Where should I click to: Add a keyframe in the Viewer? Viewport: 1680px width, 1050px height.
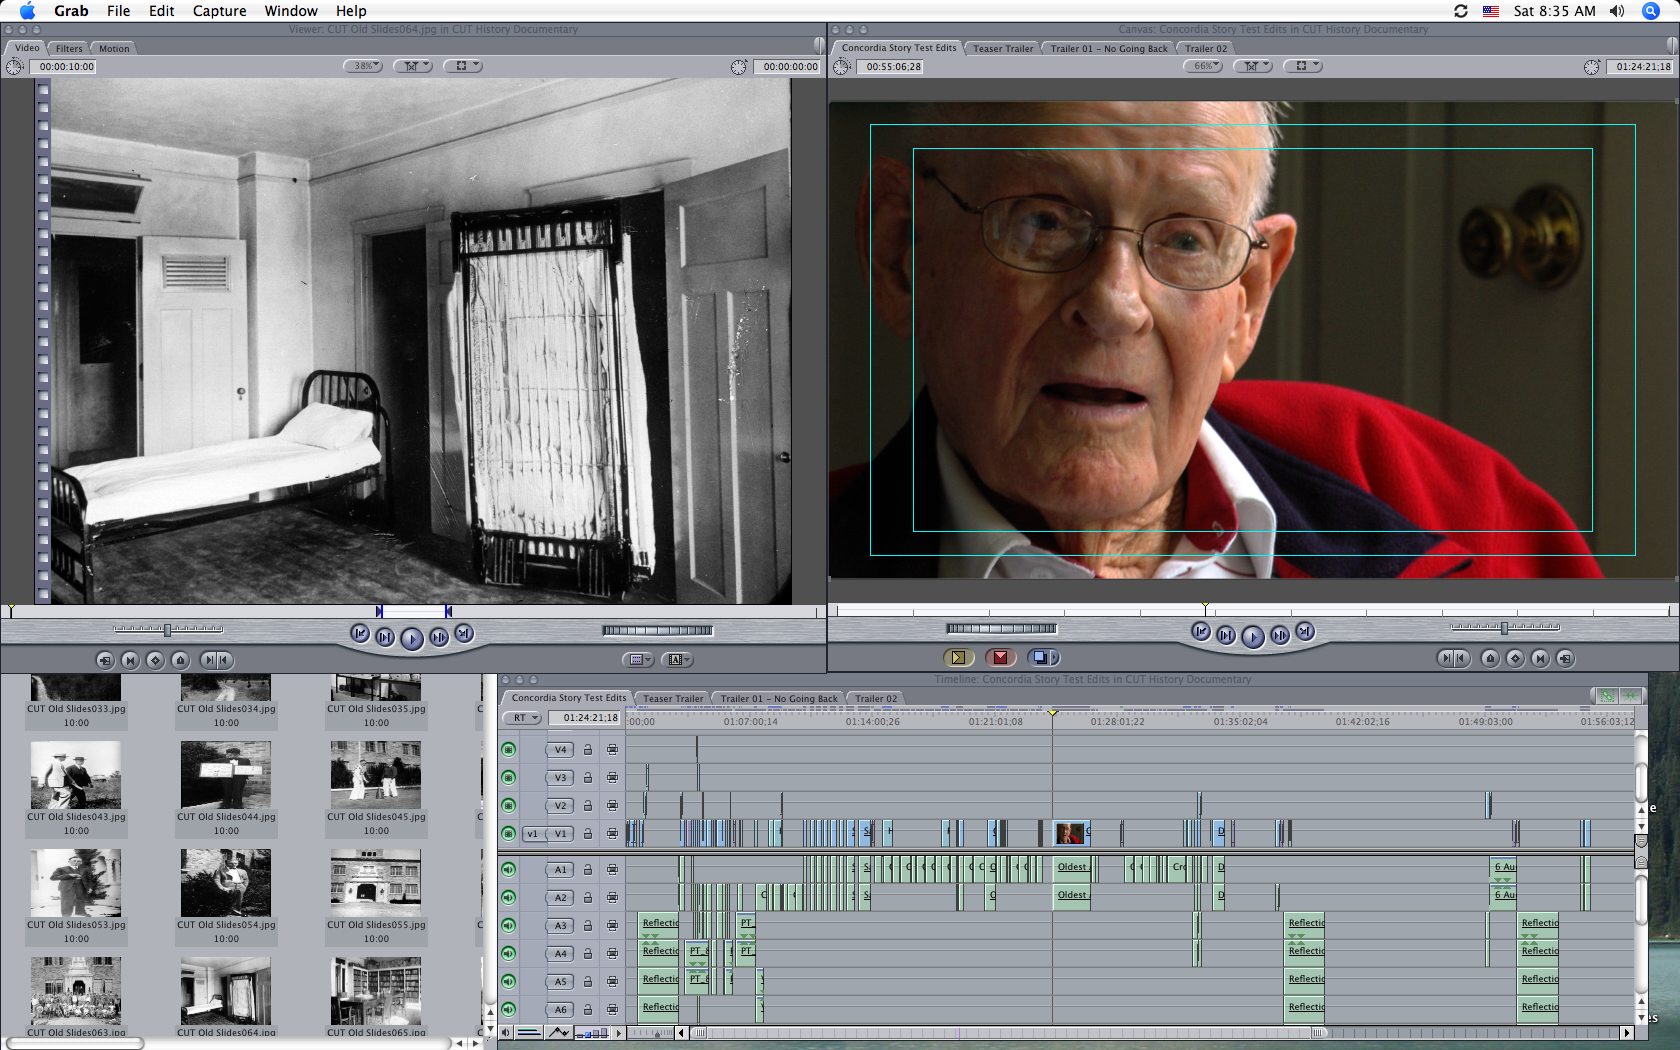tap(155, 660)
